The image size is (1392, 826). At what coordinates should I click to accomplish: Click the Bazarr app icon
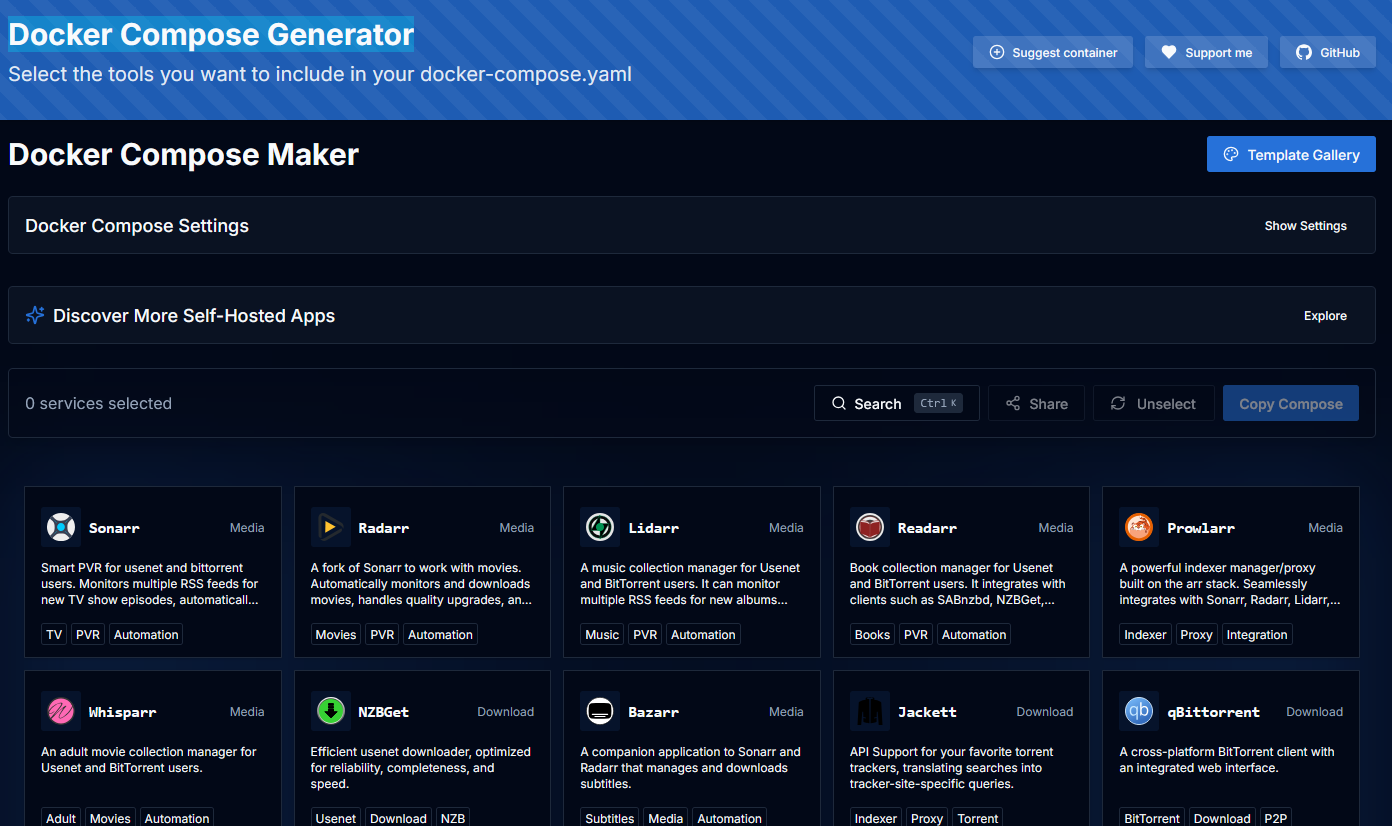tap(600, 711)
